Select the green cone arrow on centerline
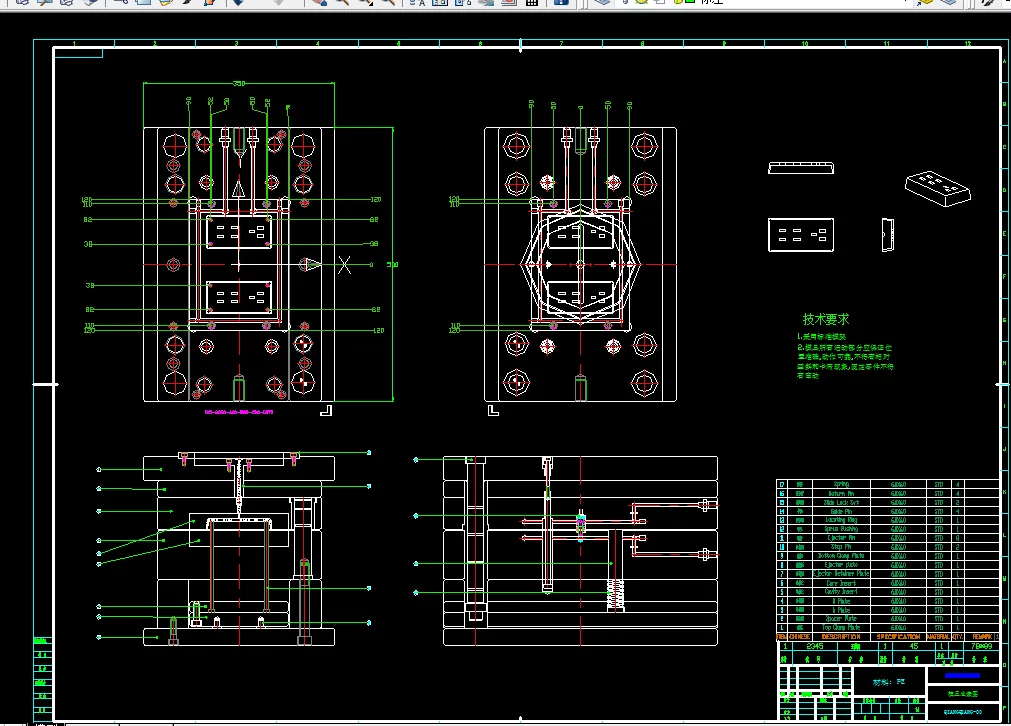This screenshot has width=1011, height=726. [311, 264]
